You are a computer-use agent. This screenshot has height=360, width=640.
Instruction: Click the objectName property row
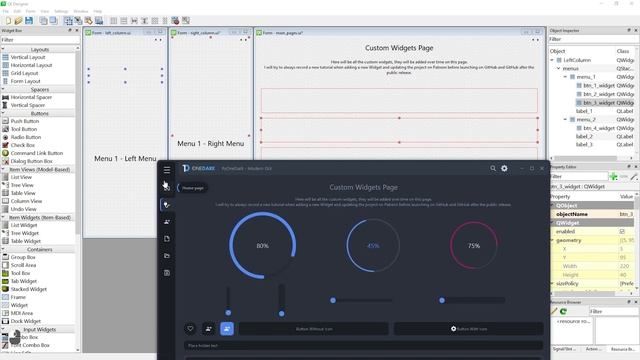click(593, 214)
